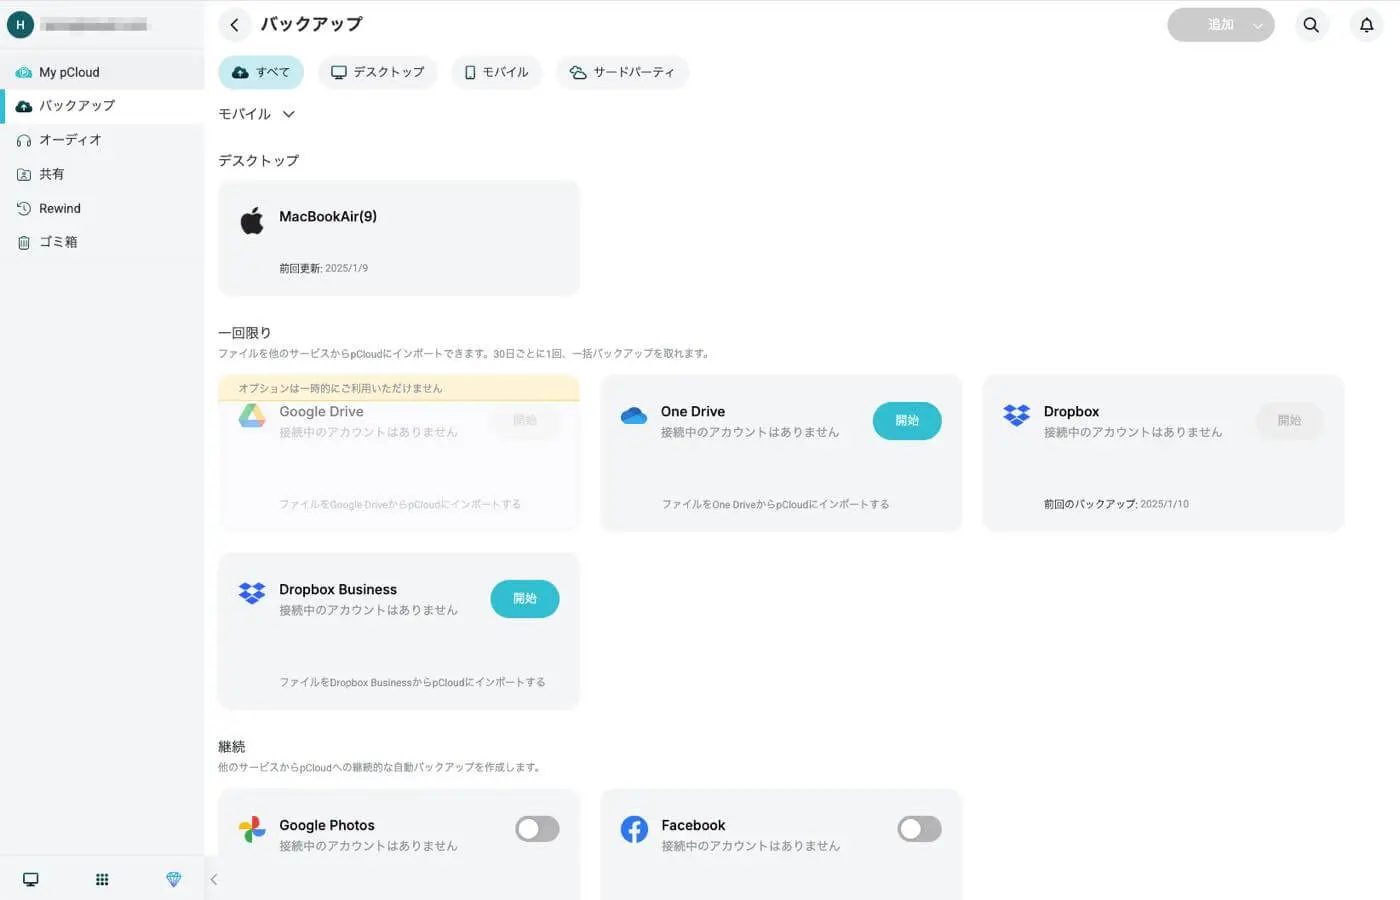Select the サードパーティ filter tab
The height and width of the screenshot is (900, 1400).
tap(622, 71)
